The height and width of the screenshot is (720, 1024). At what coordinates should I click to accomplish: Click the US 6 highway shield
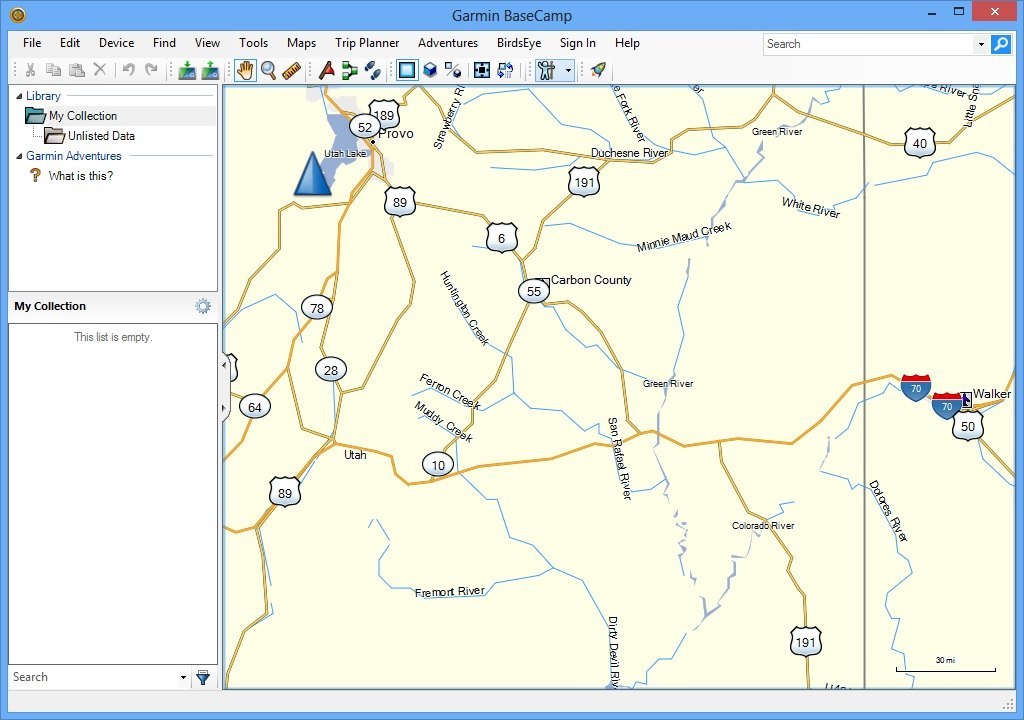(x=502, y=238)
